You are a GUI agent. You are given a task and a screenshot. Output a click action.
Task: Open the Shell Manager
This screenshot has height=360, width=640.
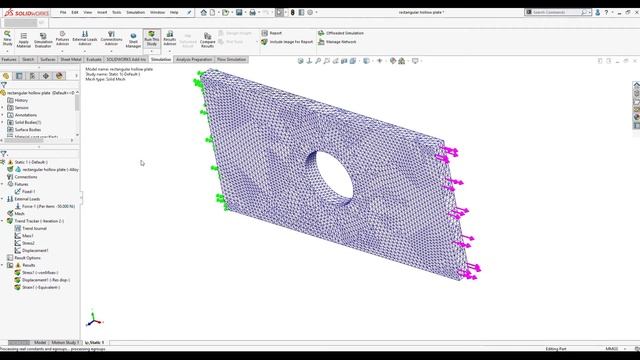pos(133,40)
